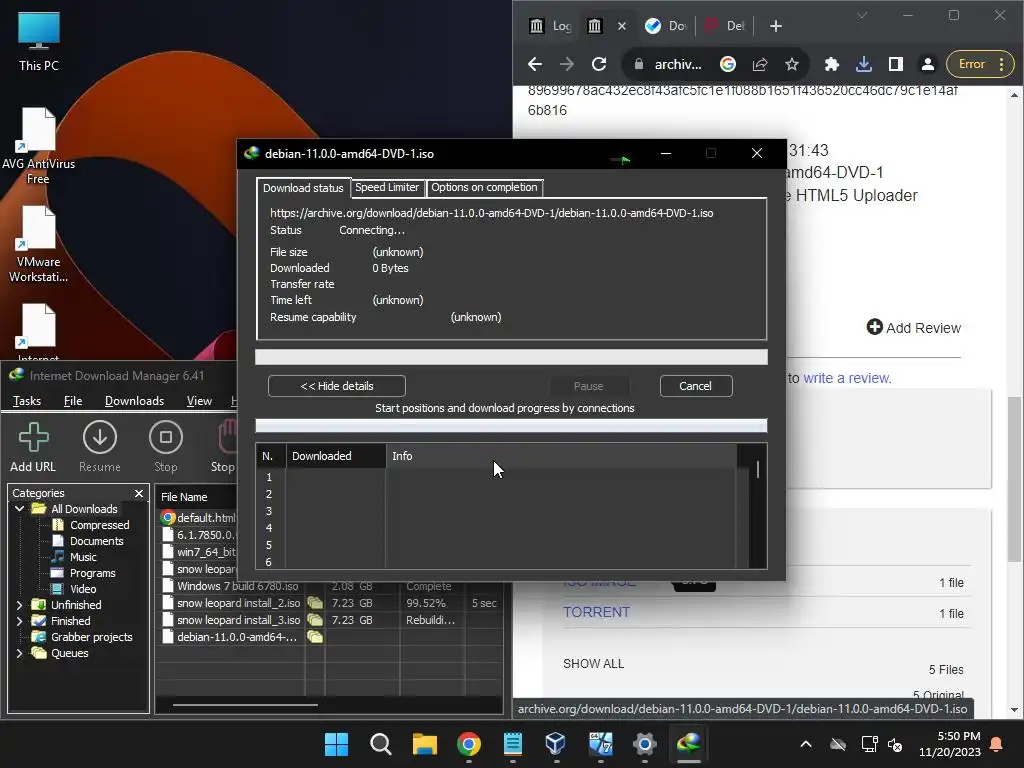Click the share page icon in address bar
Screen dimensions: 1024x768
click(760, 64)
